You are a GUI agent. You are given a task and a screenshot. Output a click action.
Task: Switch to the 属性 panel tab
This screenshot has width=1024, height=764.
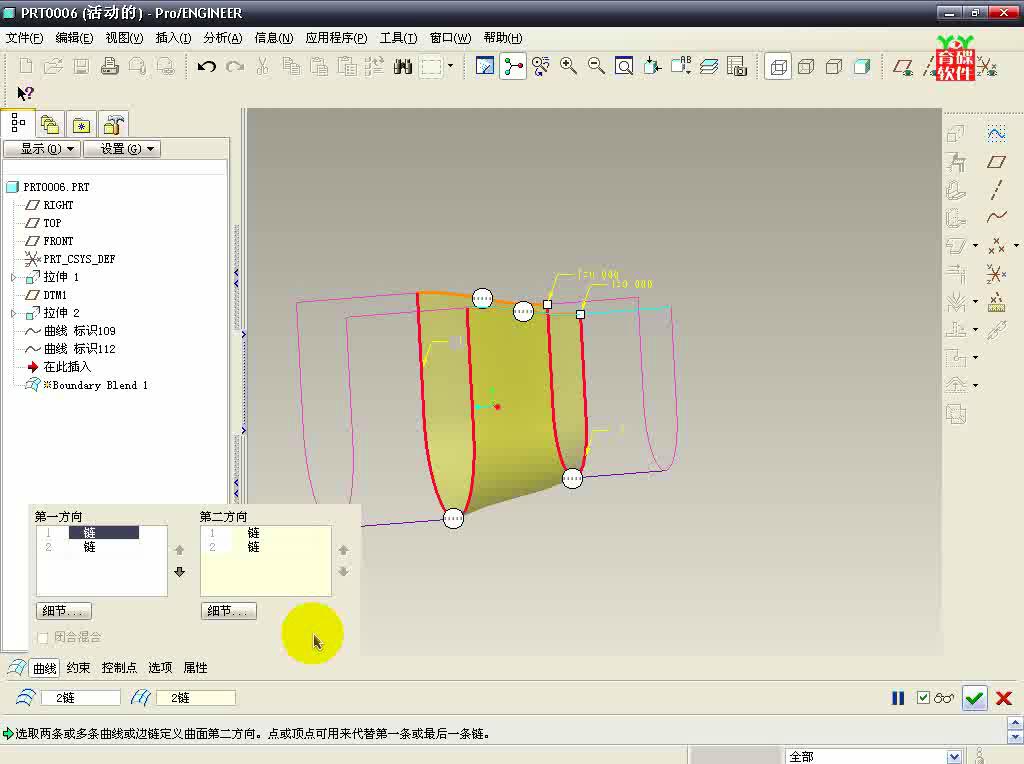(195, 667)
